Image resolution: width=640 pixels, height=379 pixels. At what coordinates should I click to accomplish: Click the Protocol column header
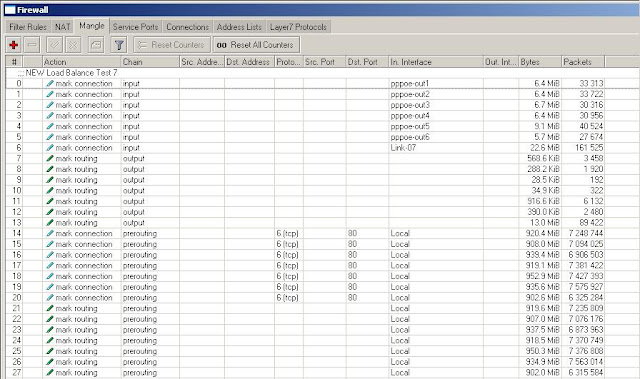pos(289,62)
